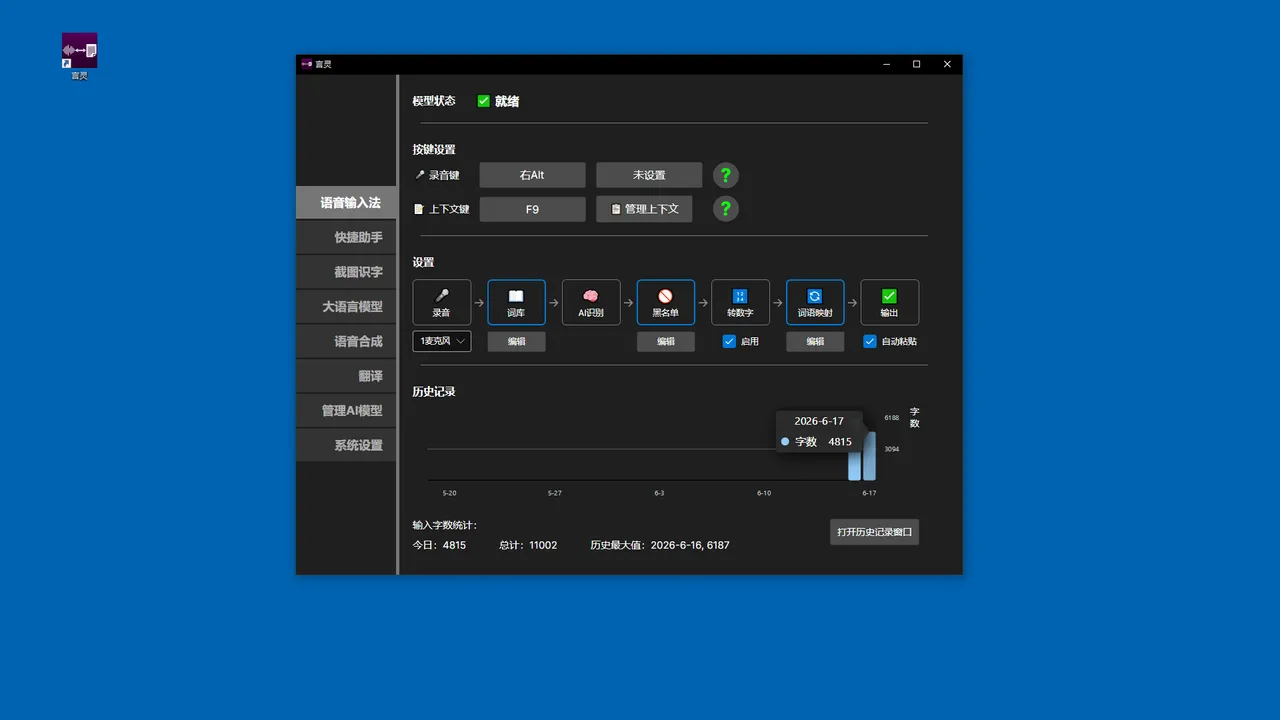Click the 总计：11002 statistic text

tap(528, 545)
